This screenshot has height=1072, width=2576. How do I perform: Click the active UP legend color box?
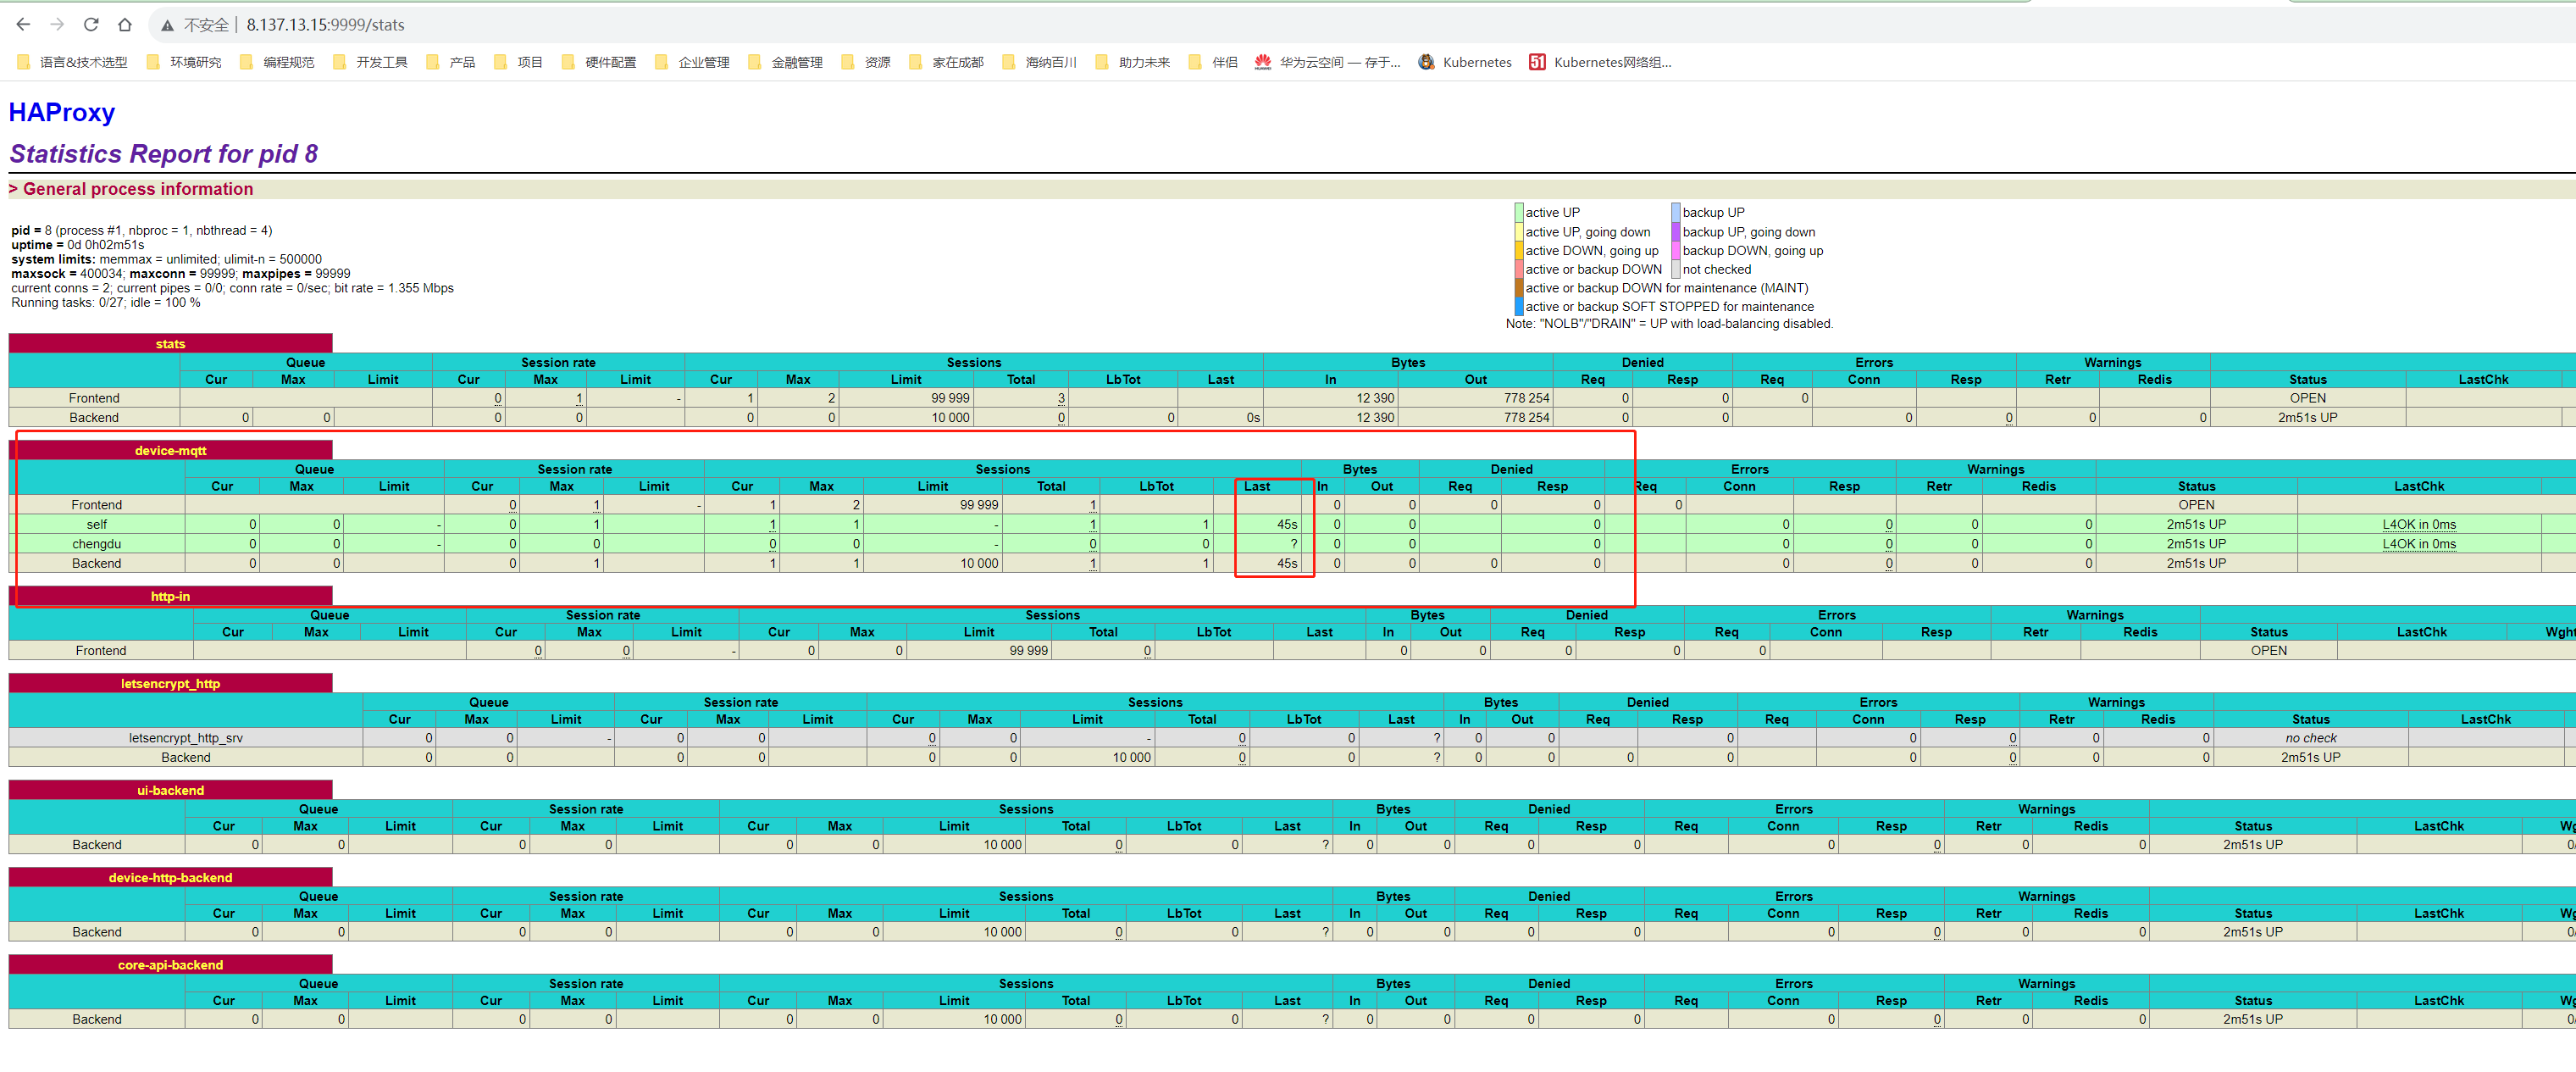click(x=1519, y=213)
